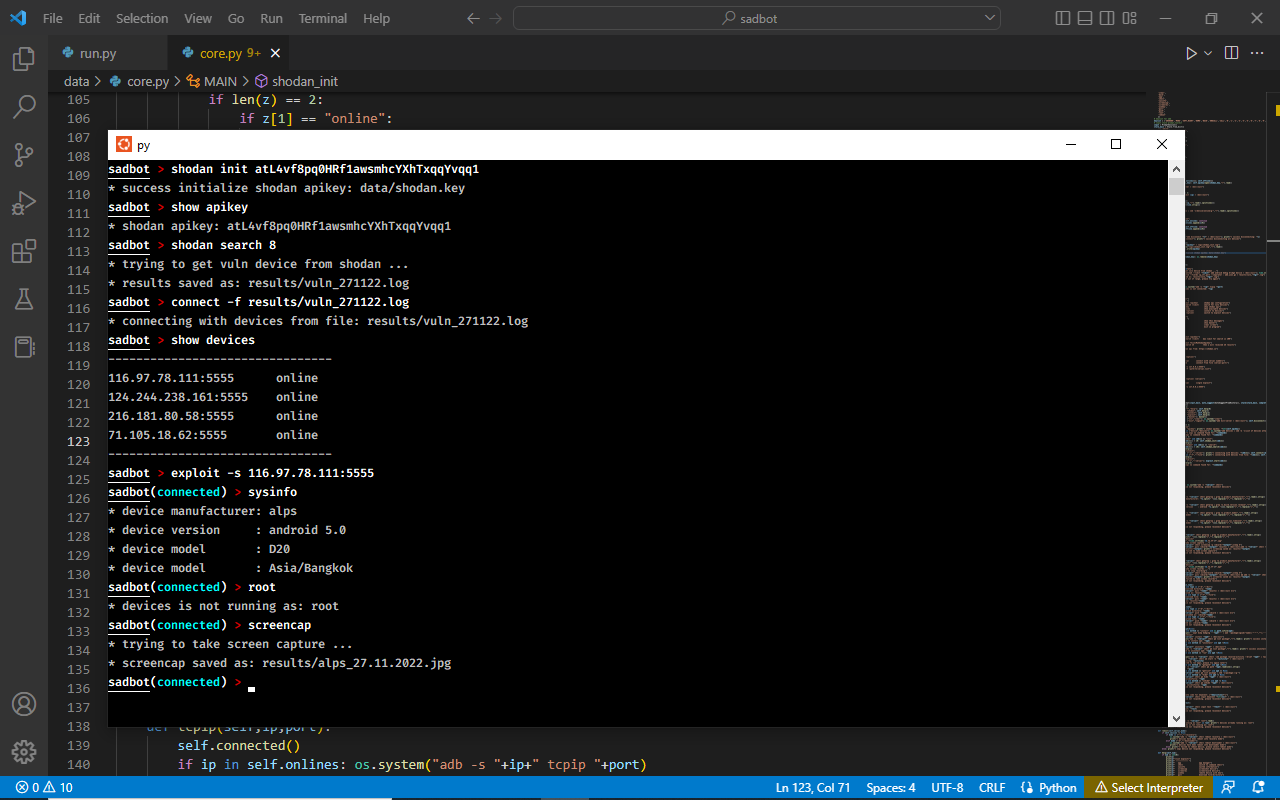Click terminal scrollbar up arrow
Viewport: 1280px width, 800px height.
click(x=1176, y=169)
